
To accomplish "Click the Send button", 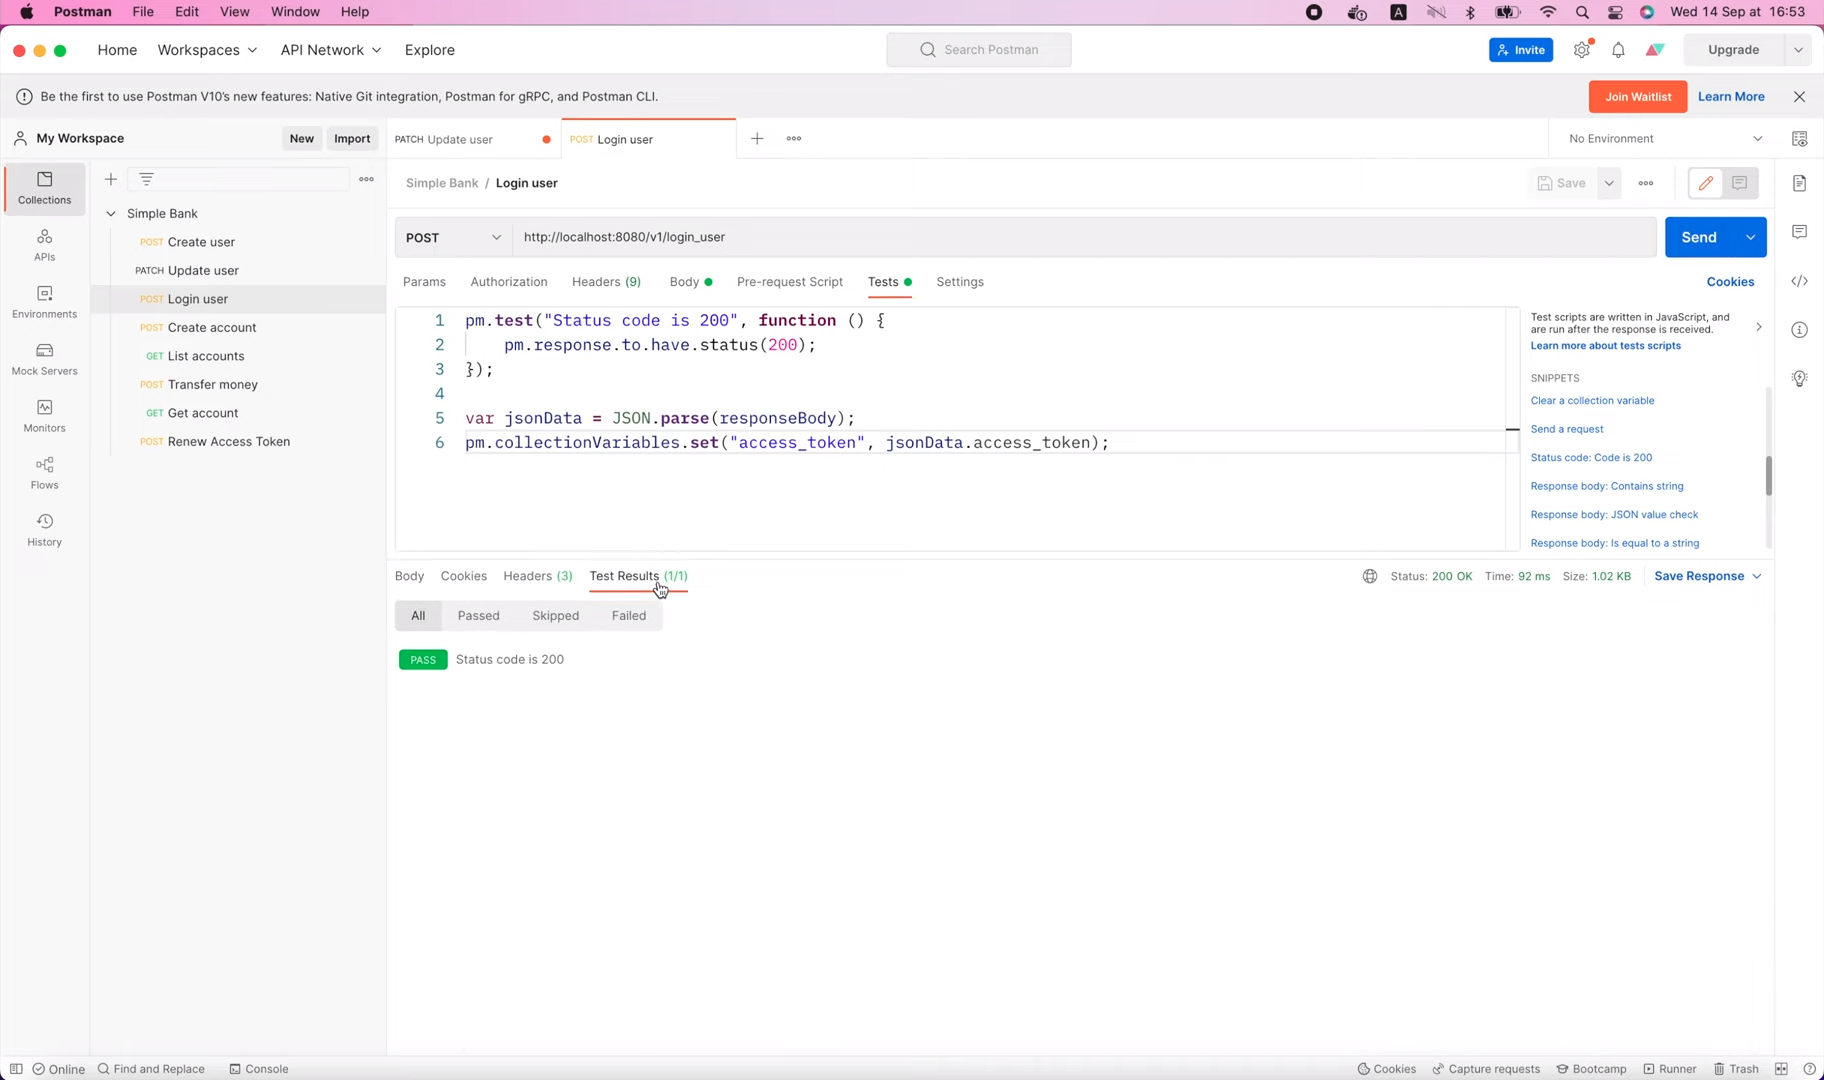I will (x=1699, y=237).
